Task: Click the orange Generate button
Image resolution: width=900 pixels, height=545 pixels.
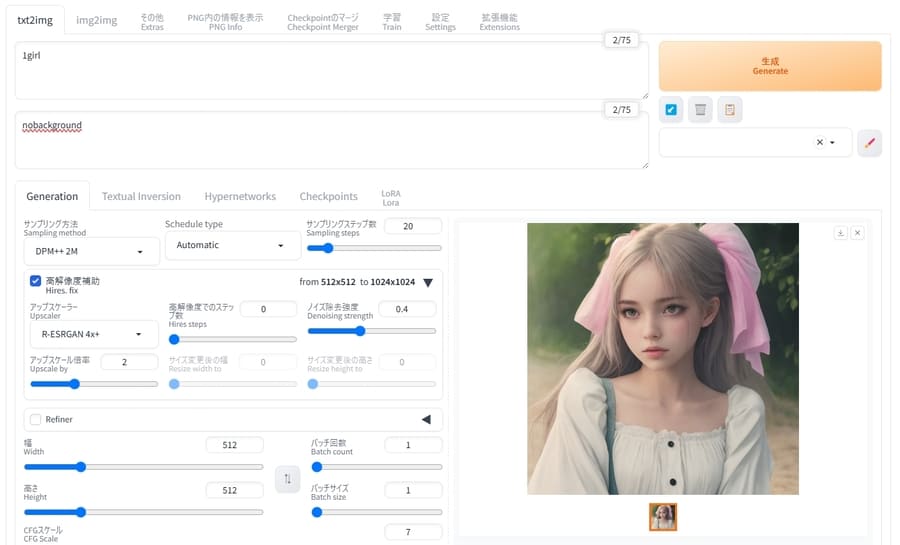Action: pyautogui.click(x=770, y=66)
